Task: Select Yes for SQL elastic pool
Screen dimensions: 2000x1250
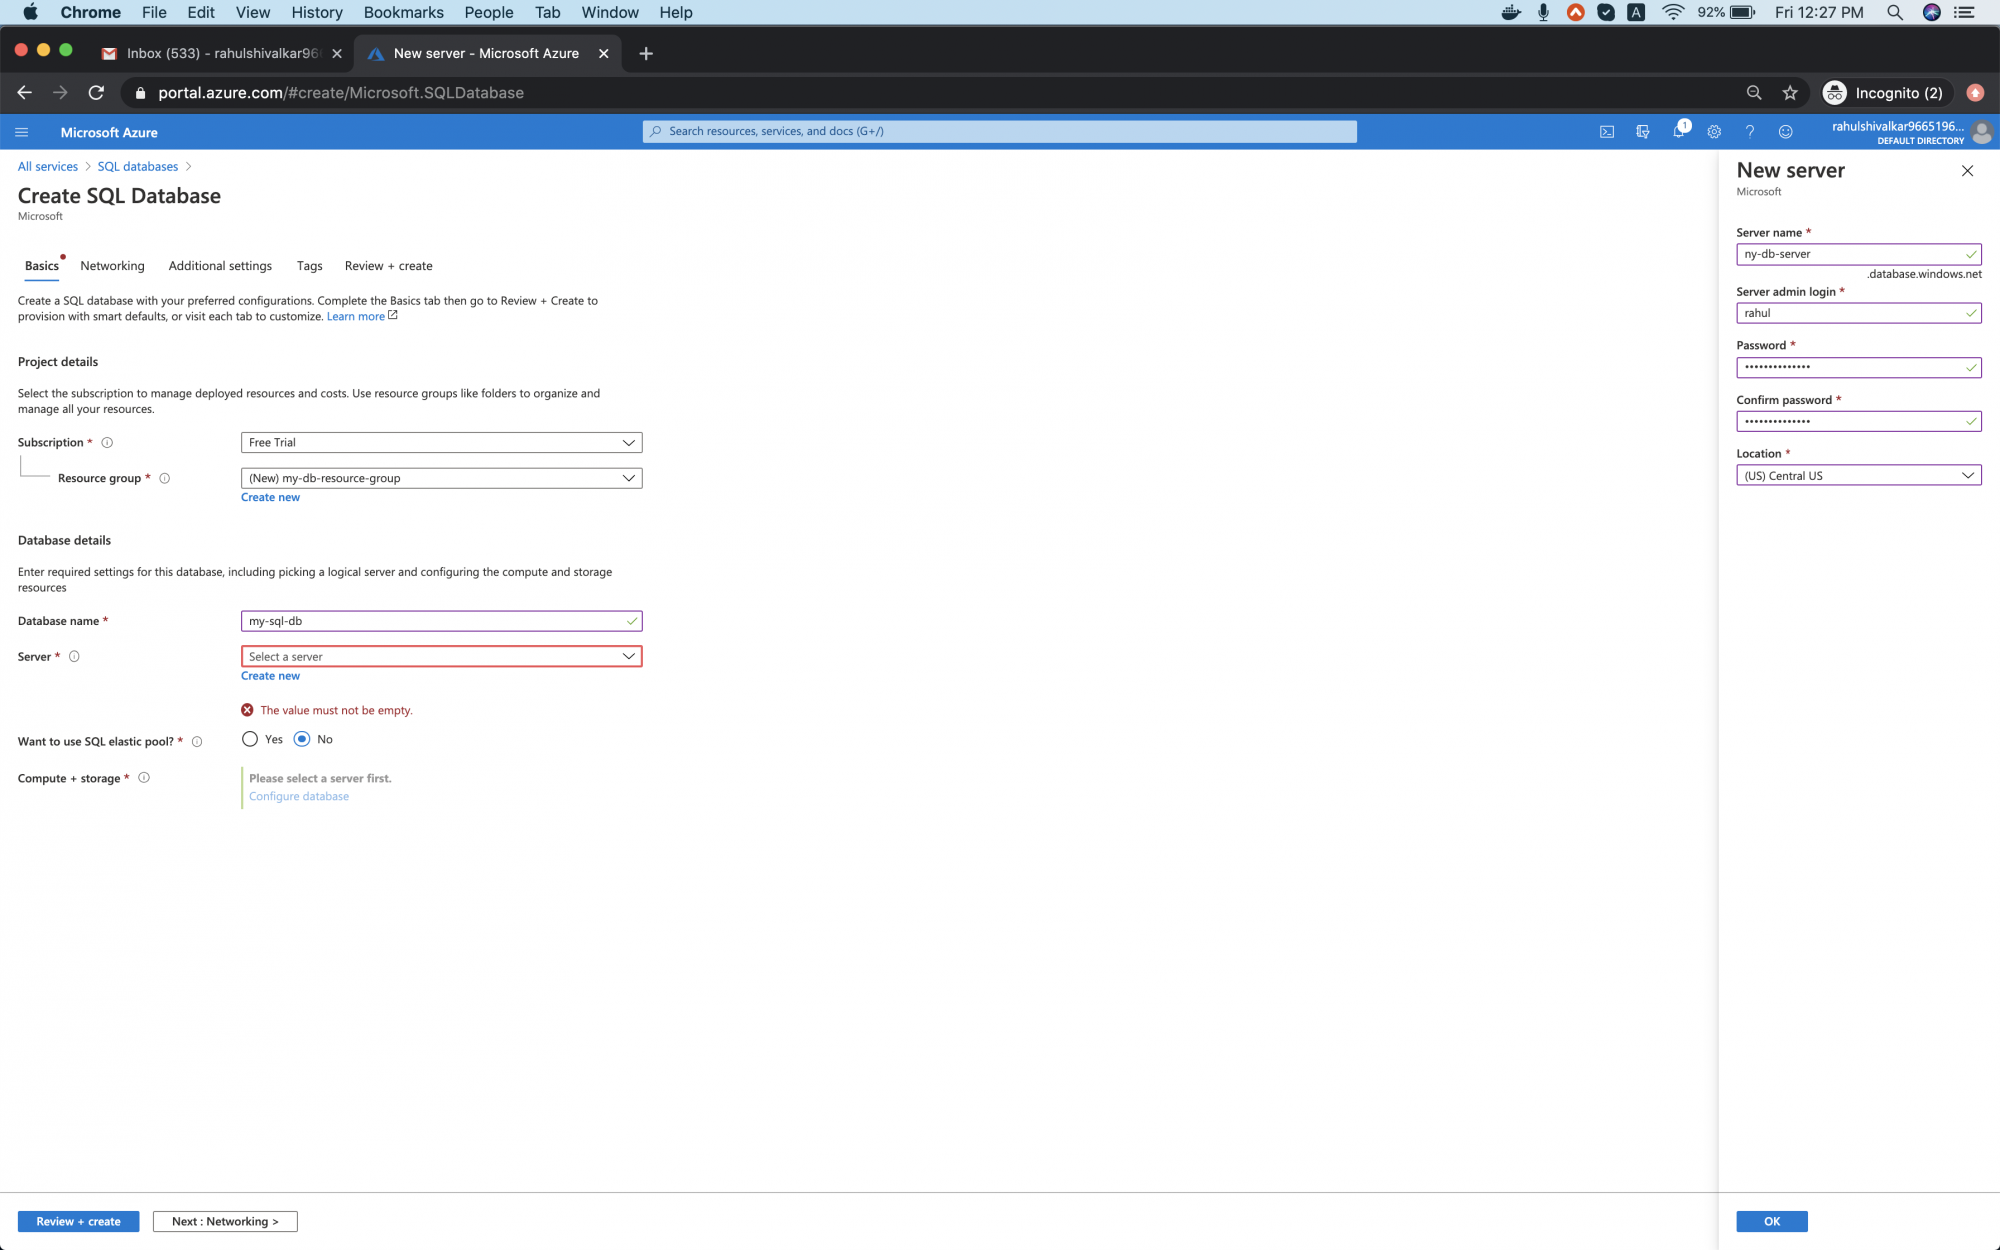Action: [x=250, y=739]
